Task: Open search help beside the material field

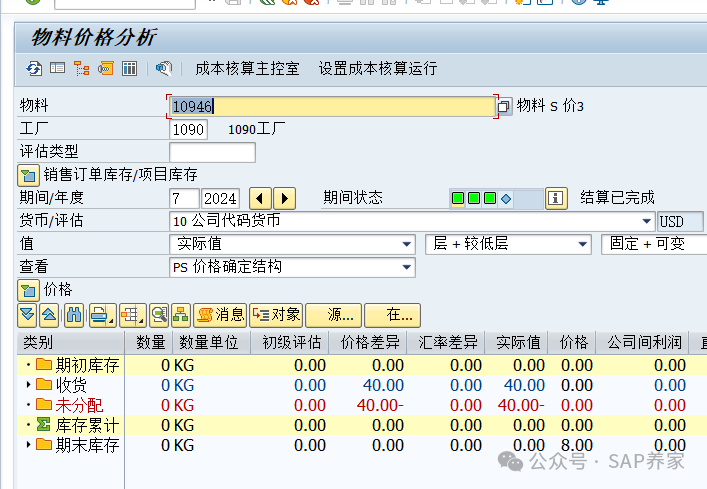Action: 504,107
